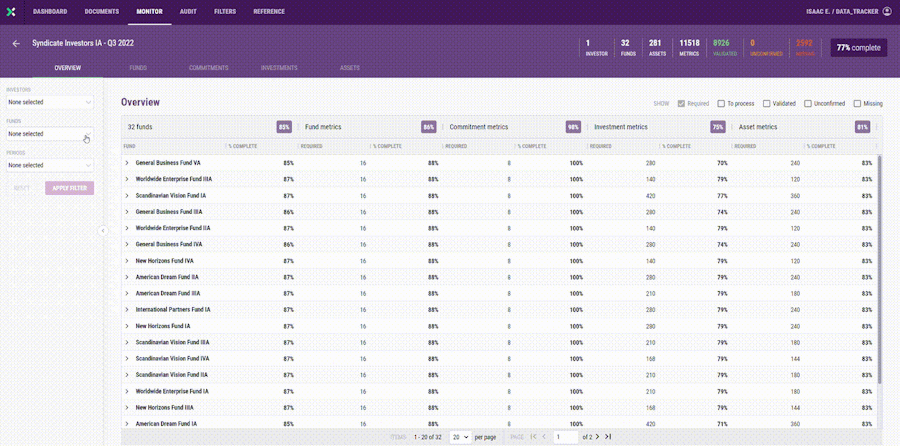
Task: Click the 81% Asset metrics badge
Action: click(x=862, y=127)
